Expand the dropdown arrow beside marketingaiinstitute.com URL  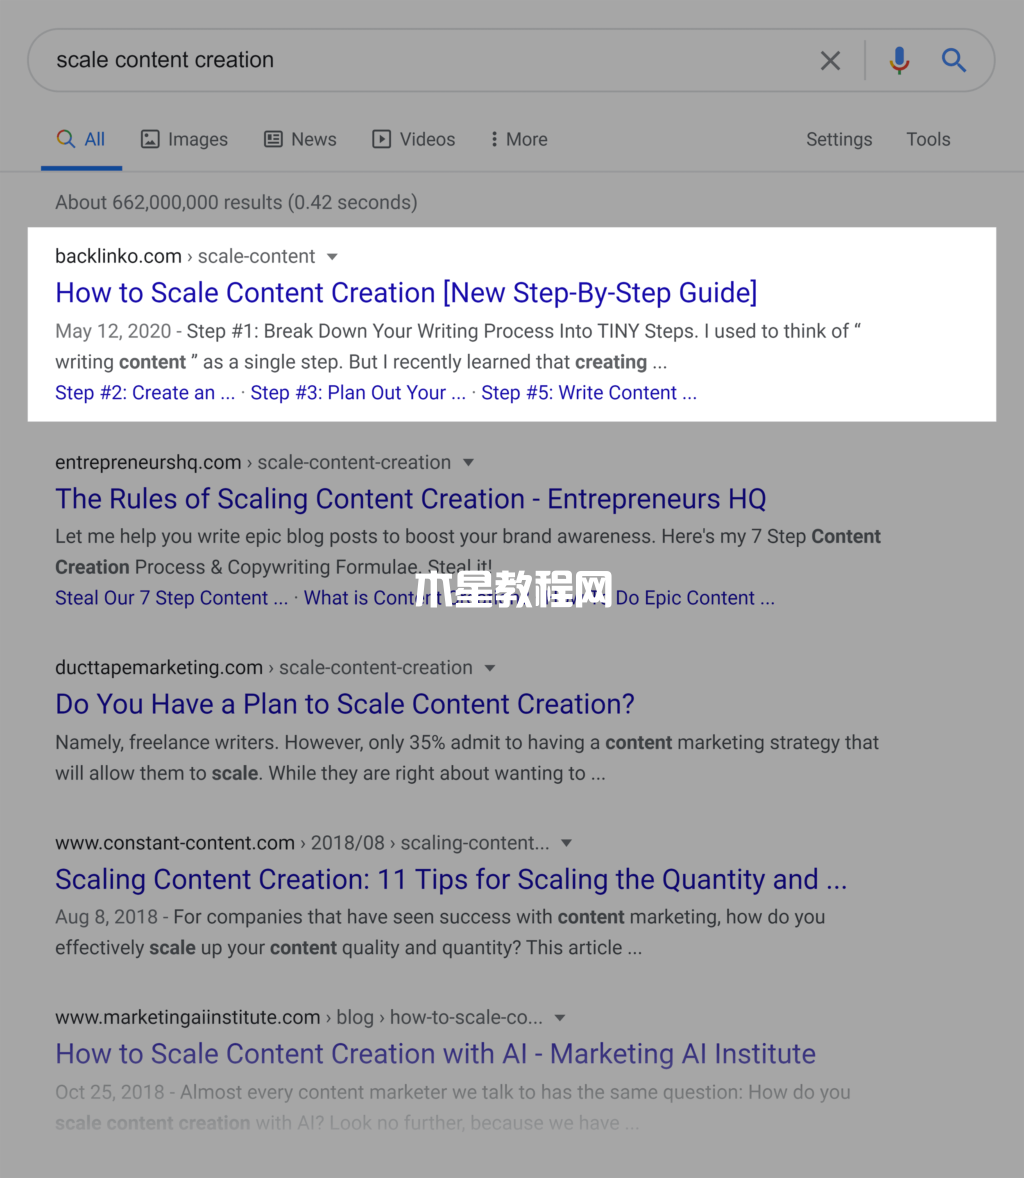560,1018
